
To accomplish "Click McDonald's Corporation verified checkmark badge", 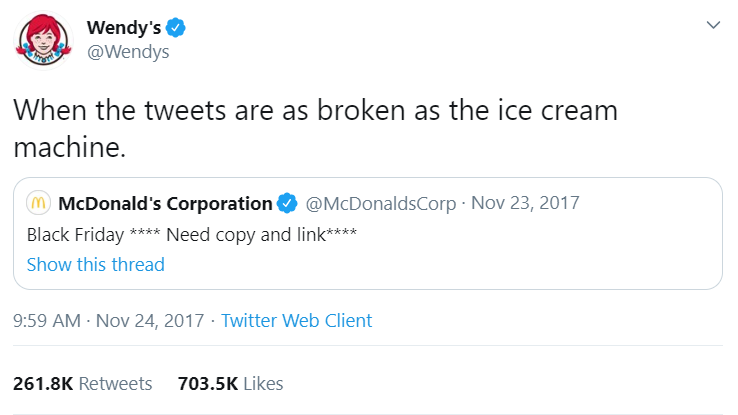I will [286, 204].
